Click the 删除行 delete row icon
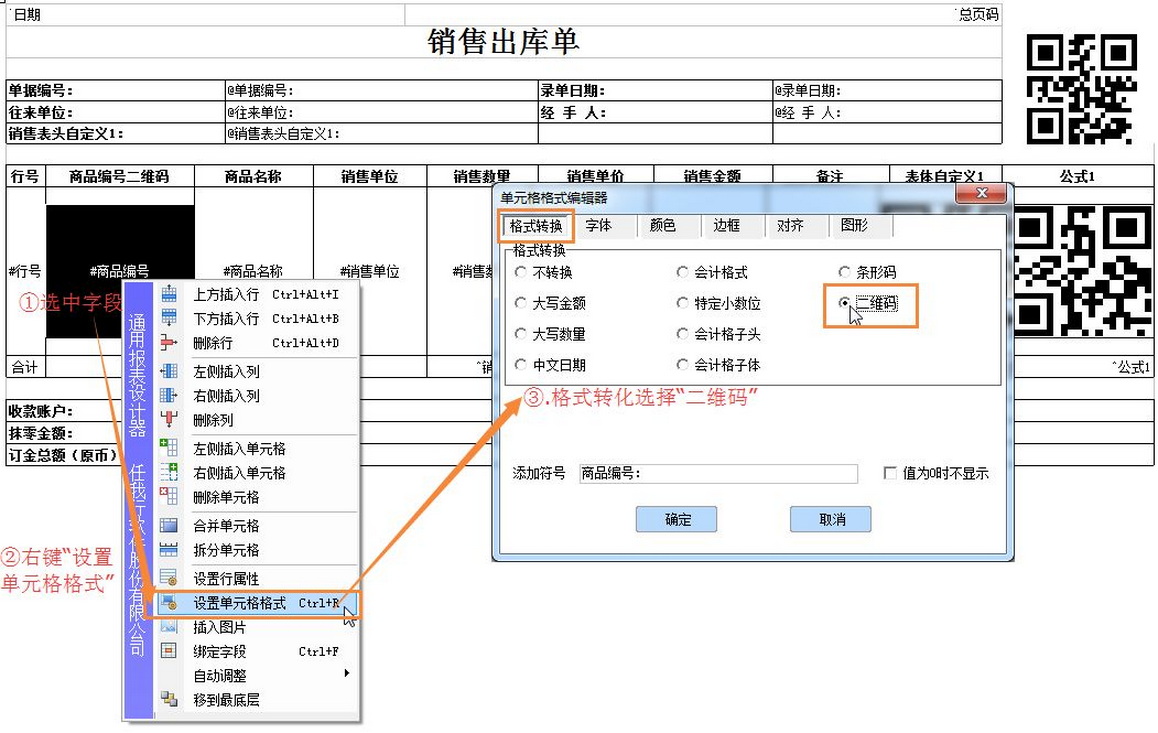1158x733 pixels. [x=169, y=343]
